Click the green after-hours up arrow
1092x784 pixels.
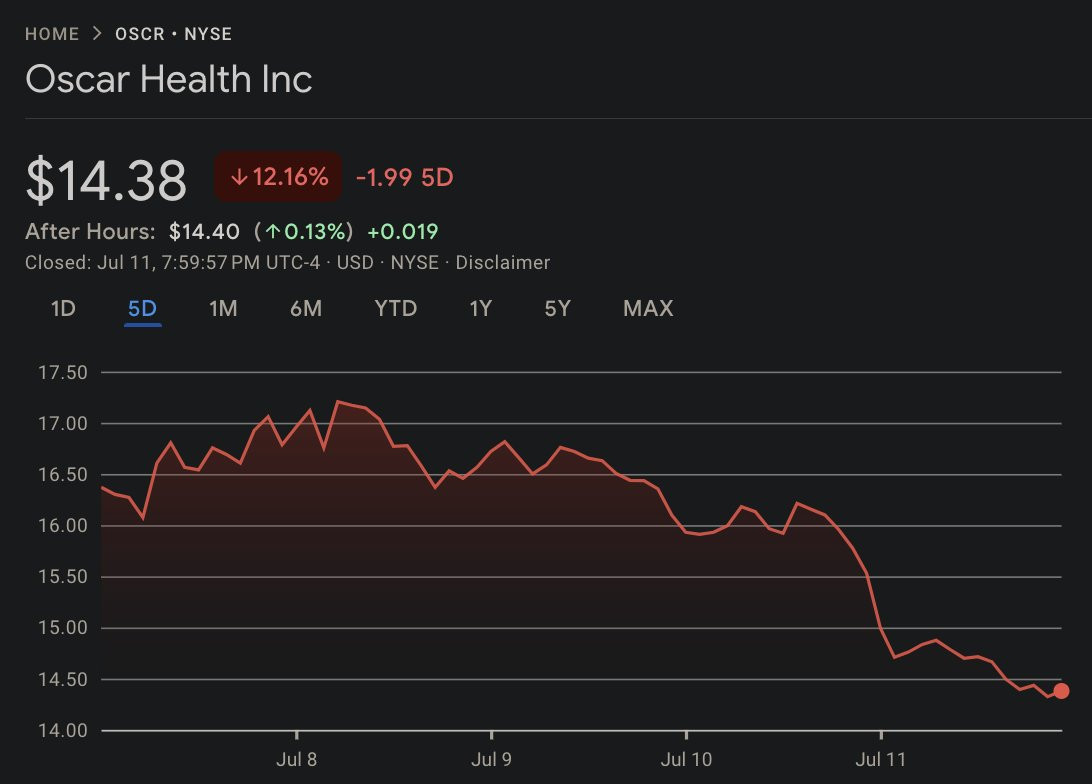point(271,232)
